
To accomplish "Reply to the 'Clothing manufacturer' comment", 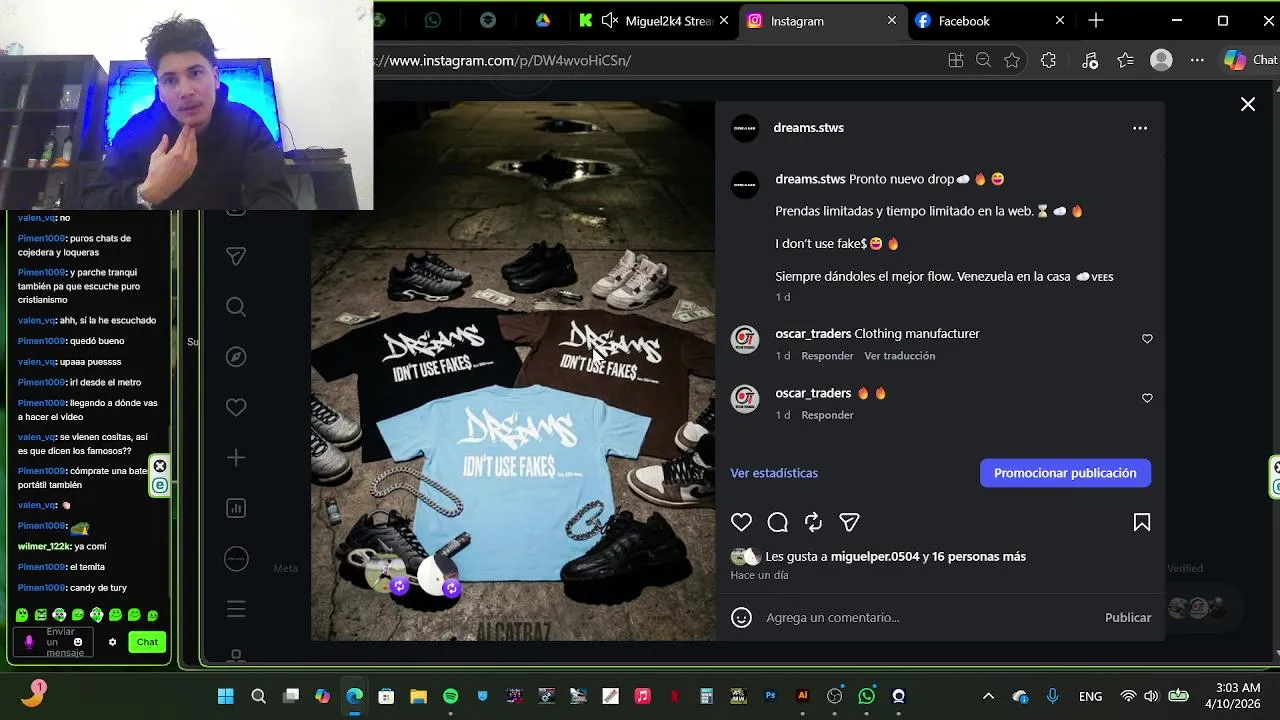I will 827,356.
